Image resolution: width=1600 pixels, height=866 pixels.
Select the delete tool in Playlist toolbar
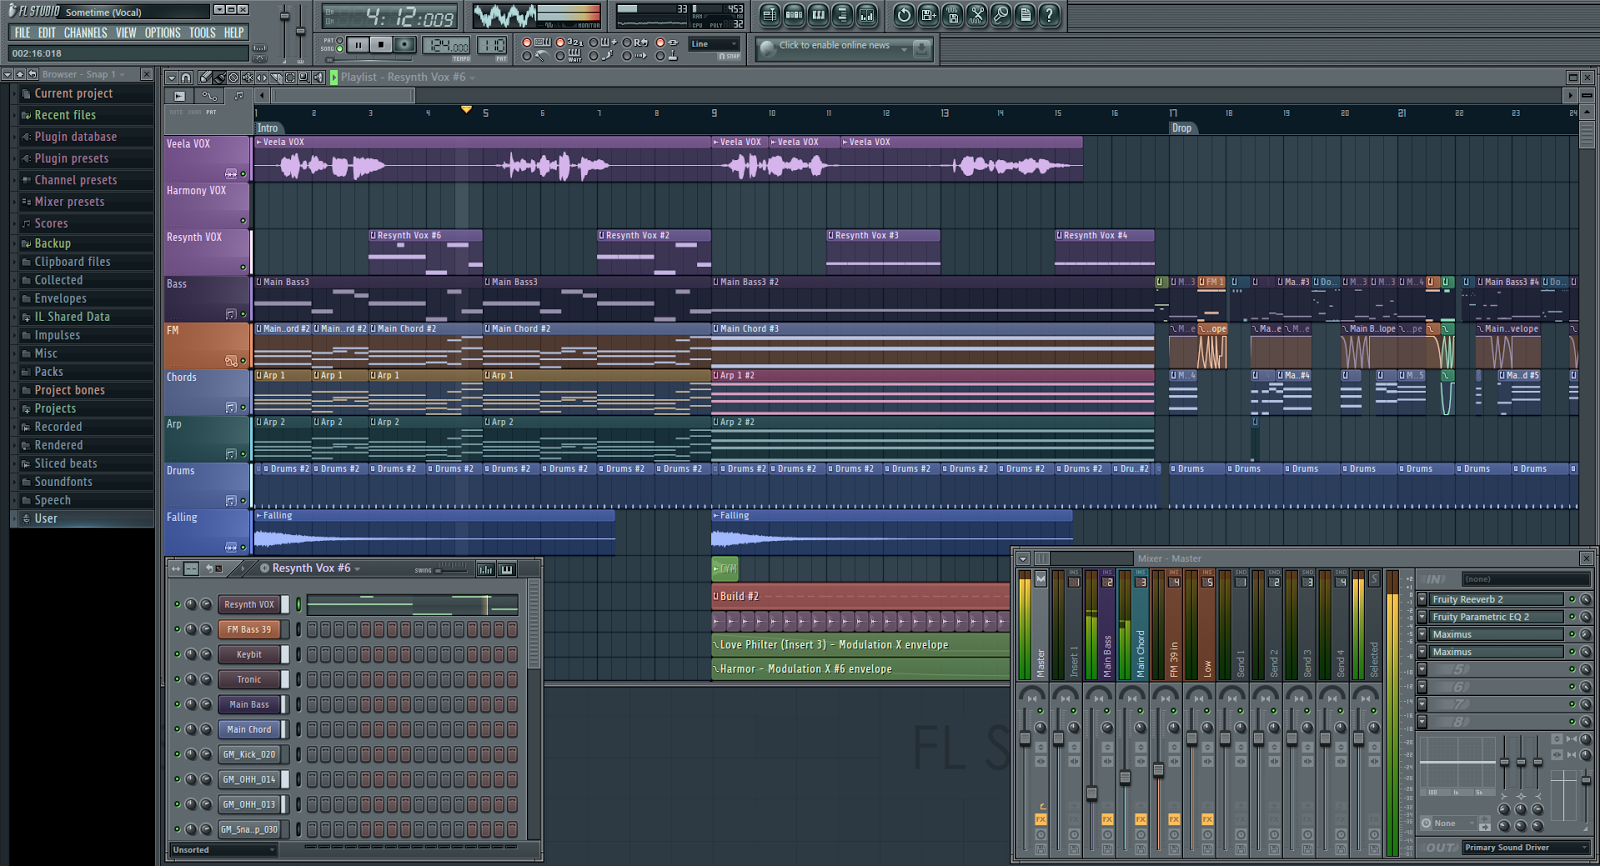(x=233, y=77)
